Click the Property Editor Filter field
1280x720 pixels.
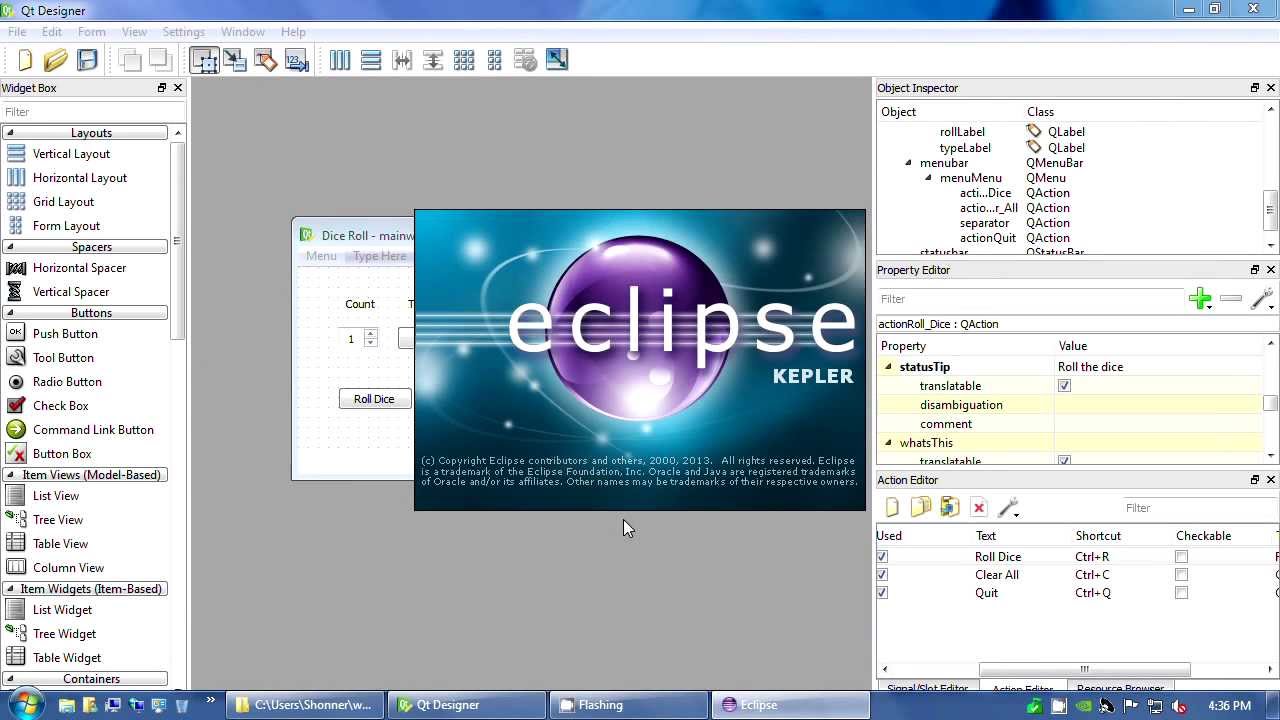[1030, 299]
